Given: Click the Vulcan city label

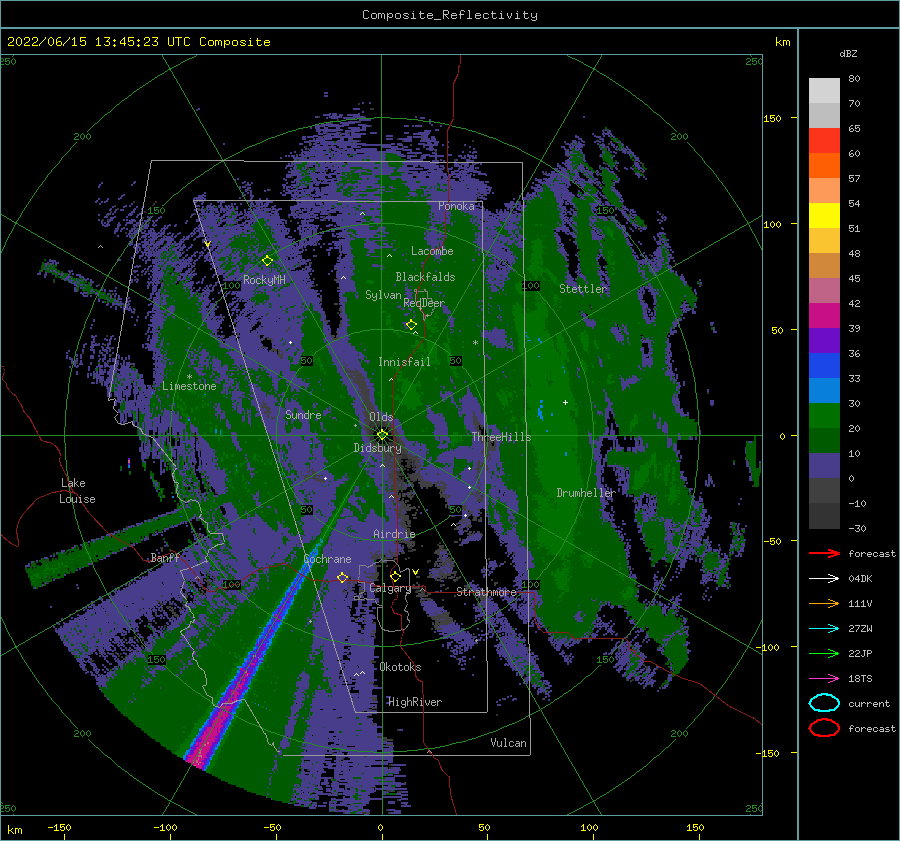Looking at the screenshot, I should coord(509,743).
